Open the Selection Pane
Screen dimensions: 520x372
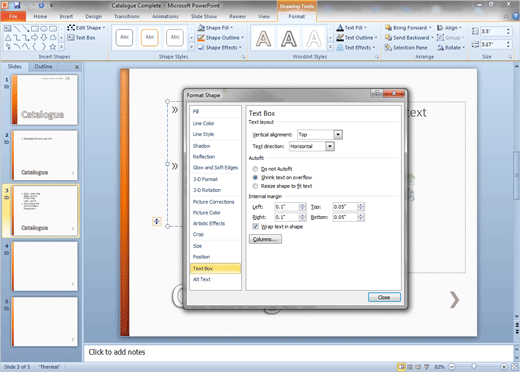point(406,48)
